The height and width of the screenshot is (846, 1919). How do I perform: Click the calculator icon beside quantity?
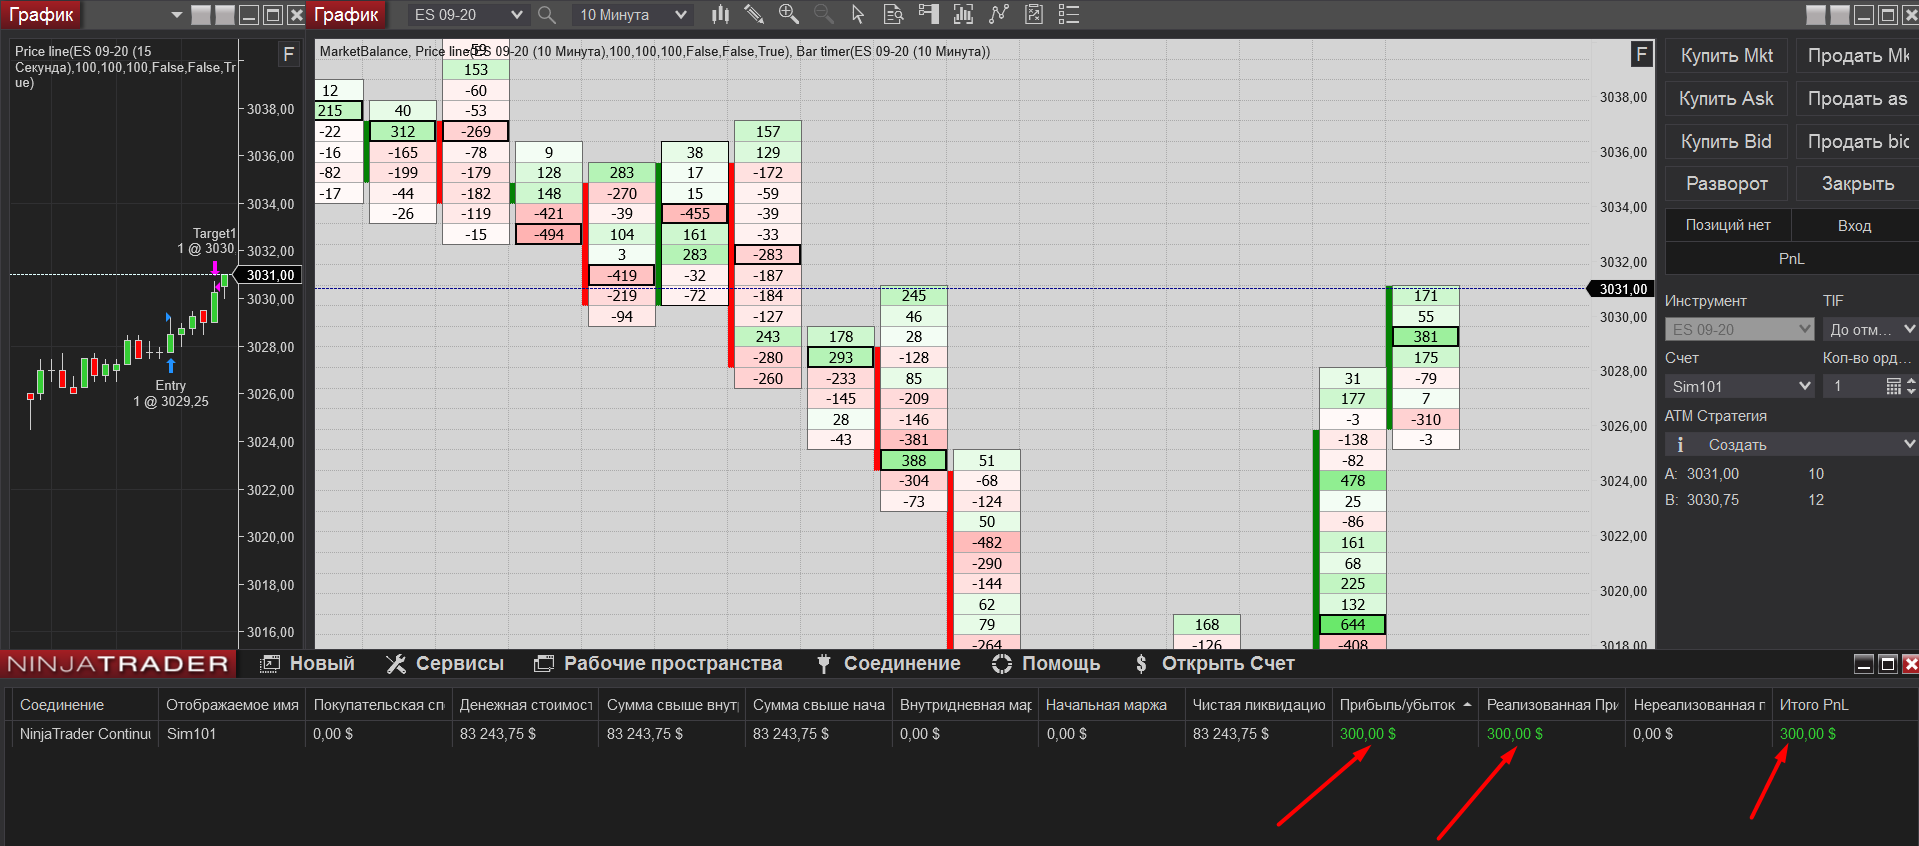point(1893,386)
